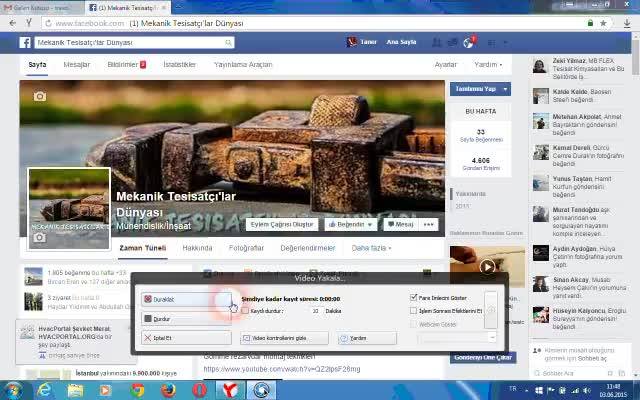Click the 'Mesaj' button on cover
The image size is (640, 400).
tap(401, 224)
